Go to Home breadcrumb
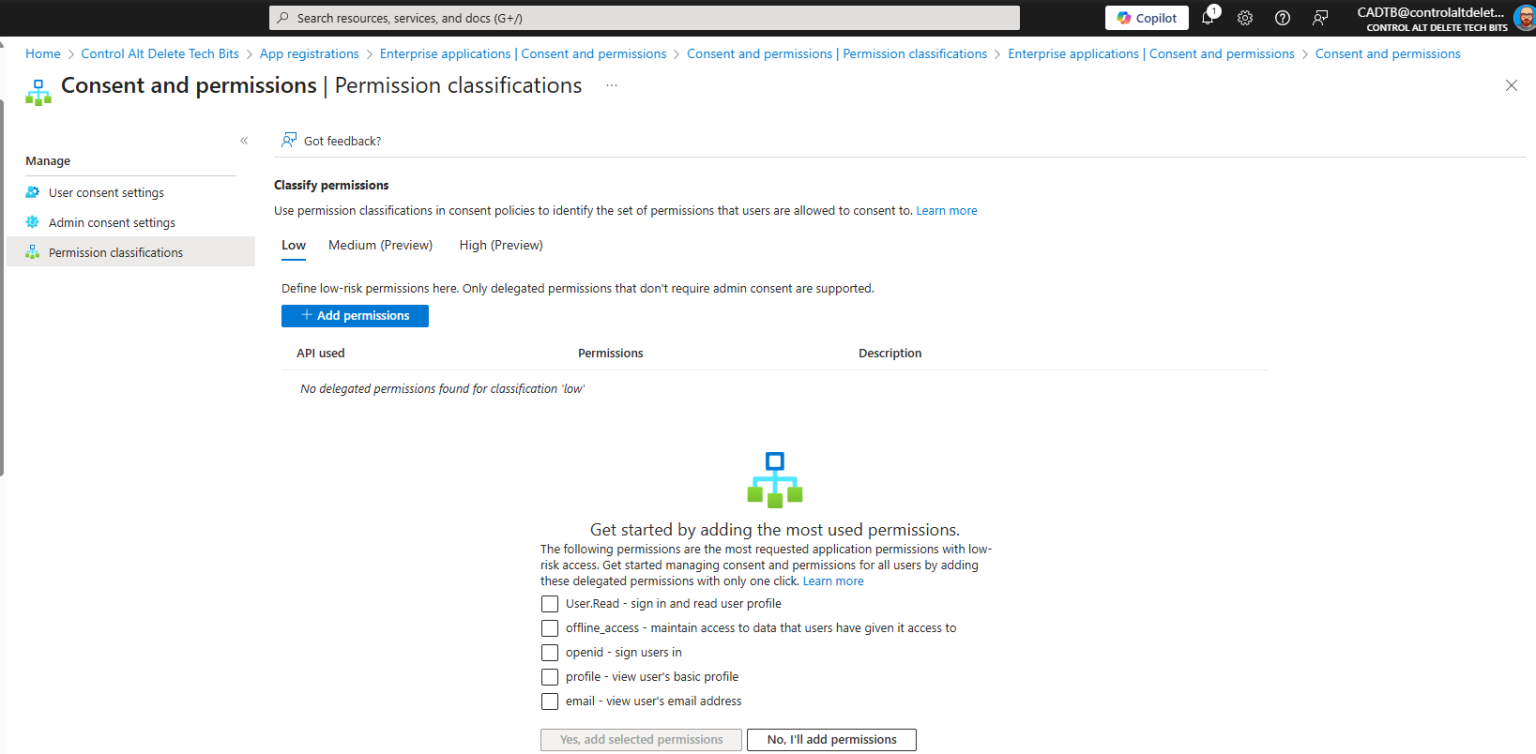The height and width of the screenshot is (754, 1536). [43, 54]
